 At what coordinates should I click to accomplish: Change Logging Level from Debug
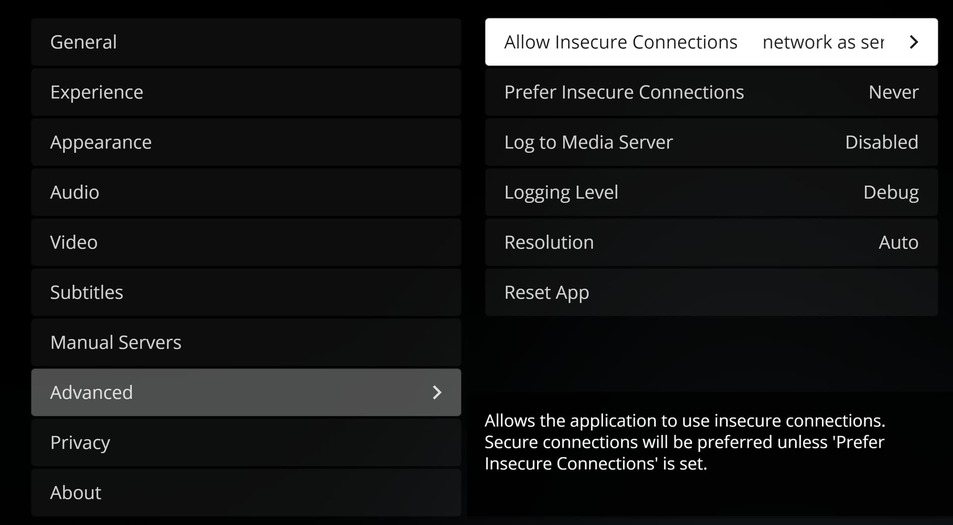coord(711,192)
